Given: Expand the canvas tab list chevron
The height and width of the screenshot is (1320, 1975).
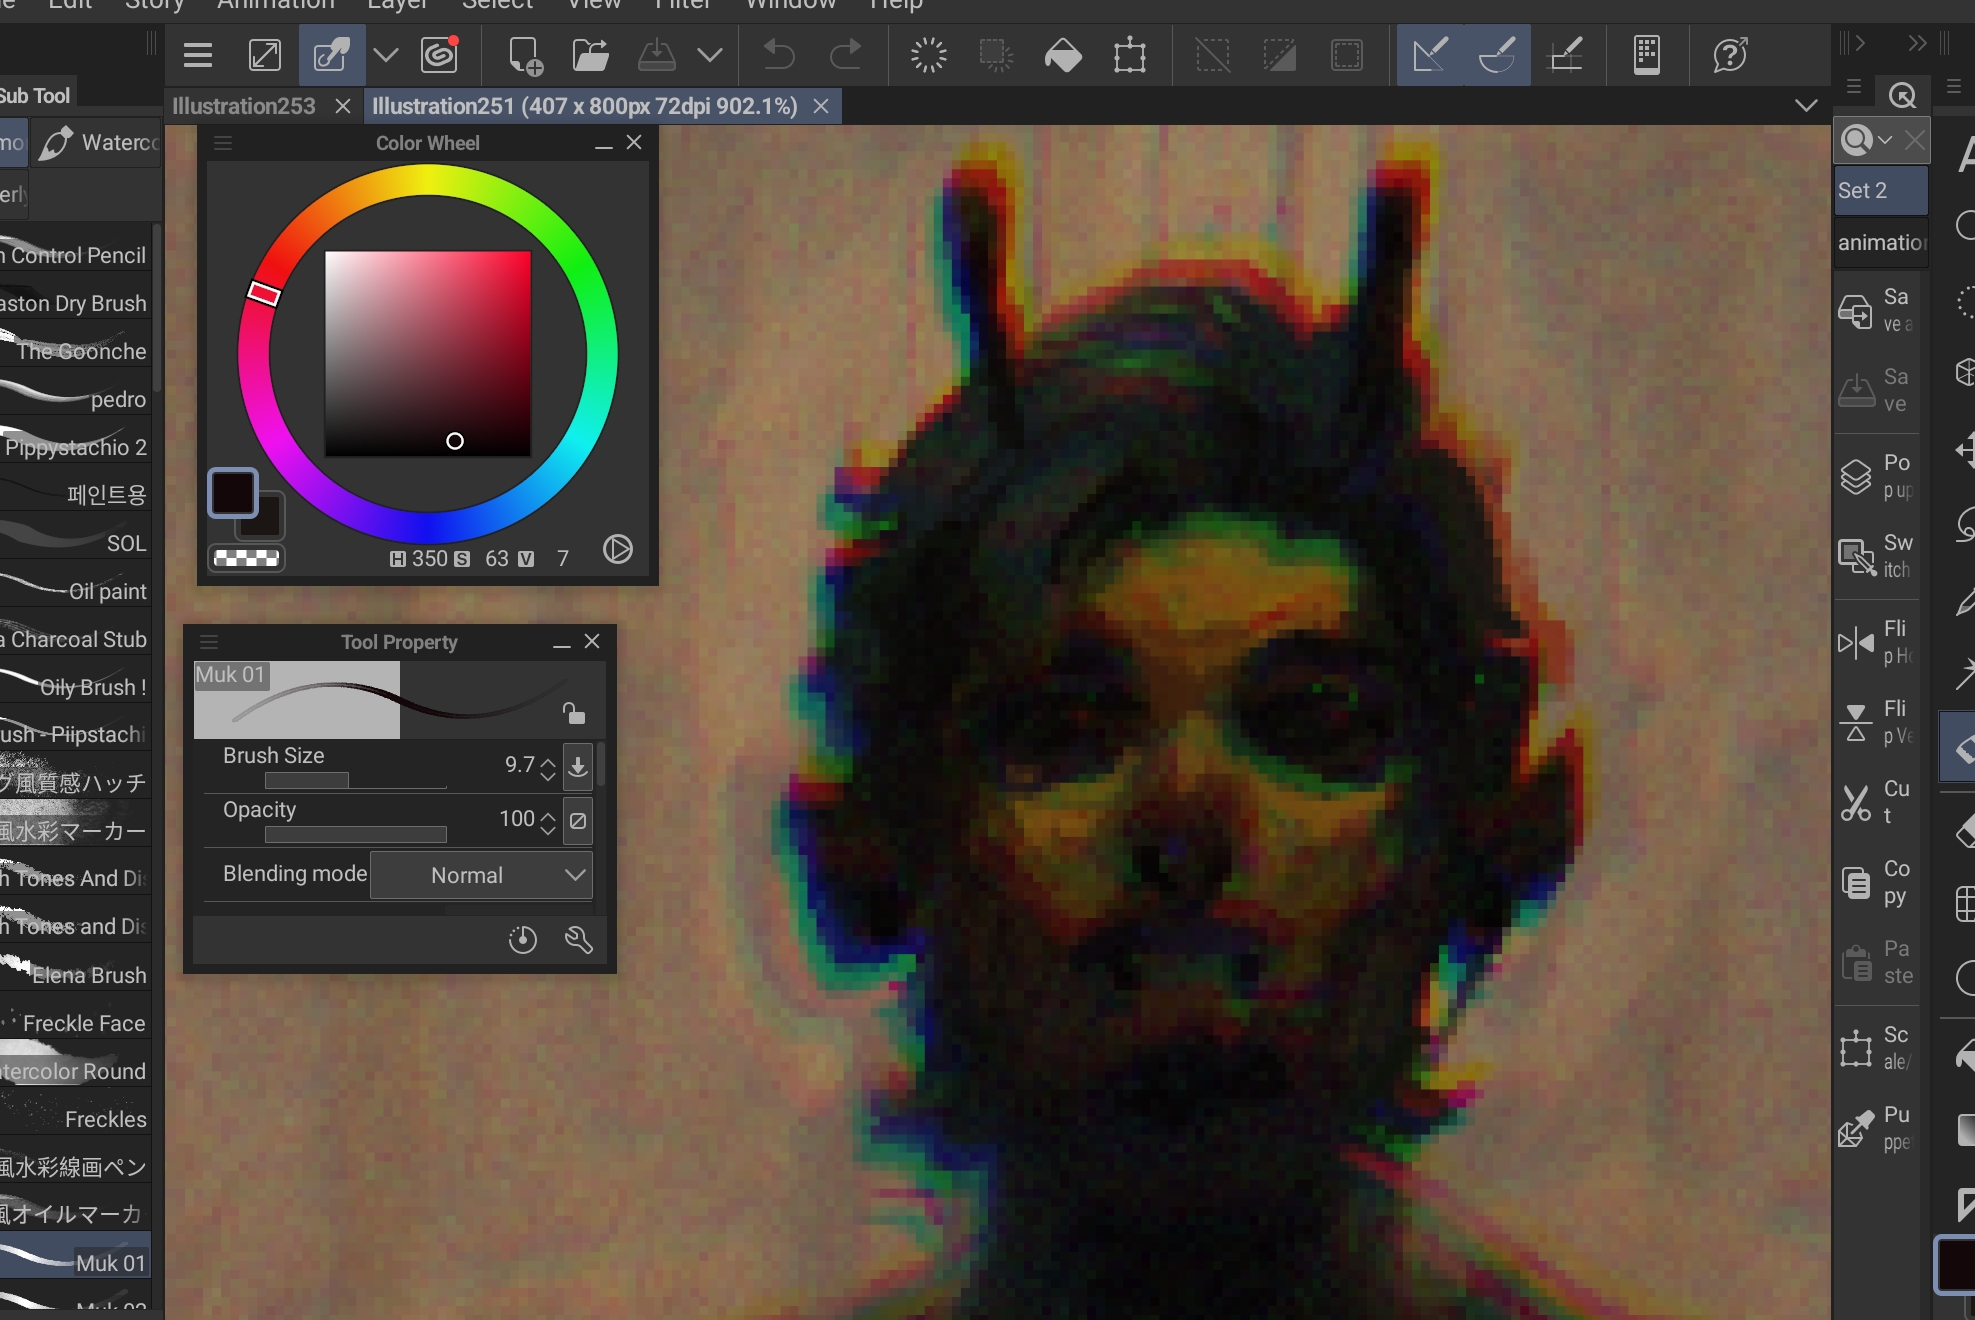Looking at the screenshot, I should [1805, 105].
